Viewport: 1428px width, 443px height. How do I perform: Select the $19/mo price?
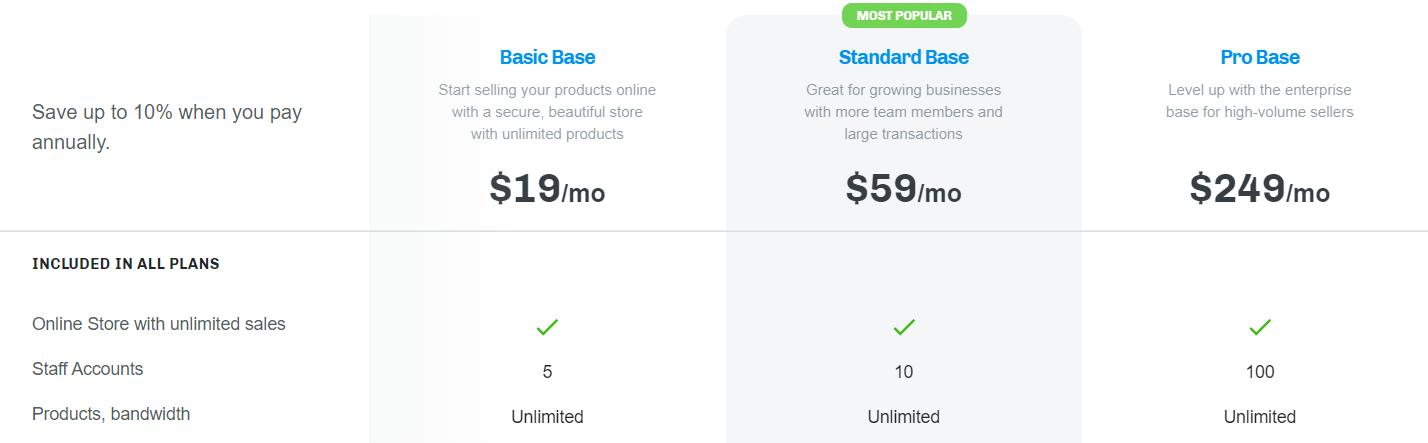click(547, 188)
